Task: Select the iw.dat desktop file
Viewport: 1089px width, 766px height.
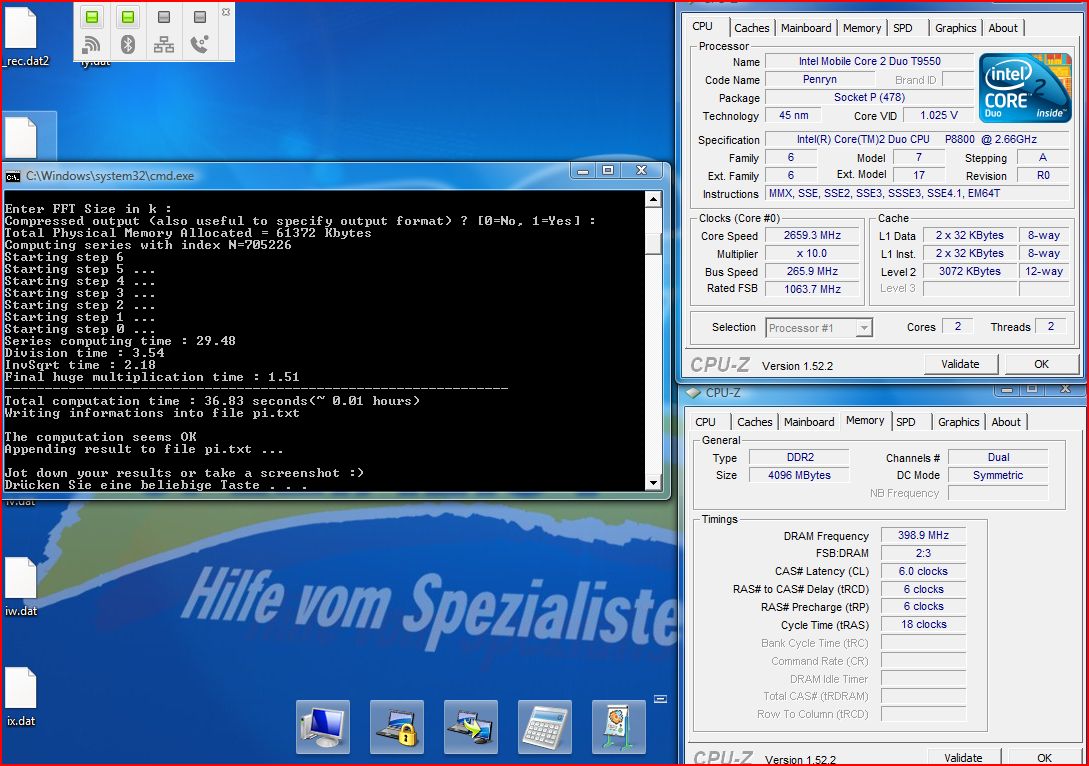Action: (x=21, y=587)
